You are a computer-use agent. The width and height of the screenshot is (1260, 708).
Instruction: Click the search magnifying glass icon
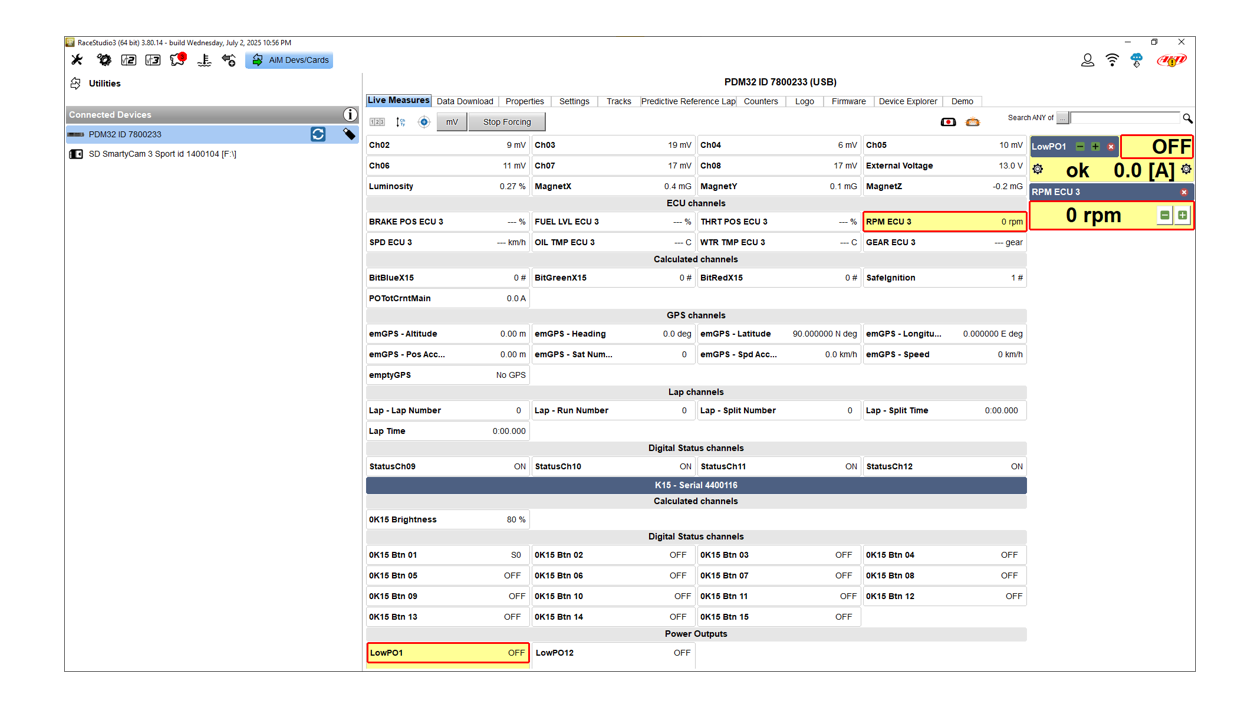(x=1188, y=118)
